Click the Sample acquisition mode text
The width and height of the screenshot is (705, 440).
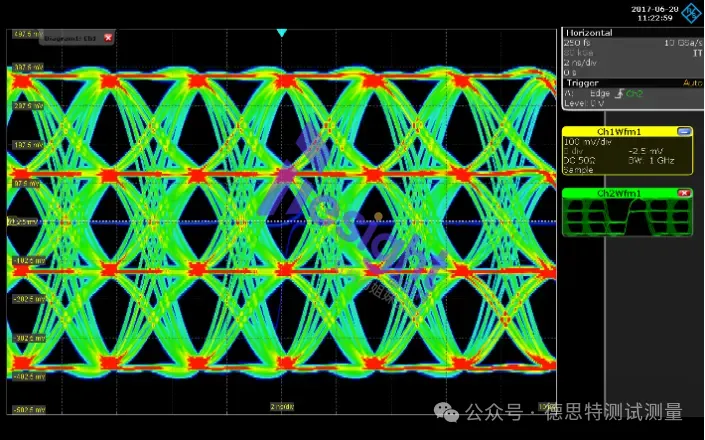pos(578,170)
